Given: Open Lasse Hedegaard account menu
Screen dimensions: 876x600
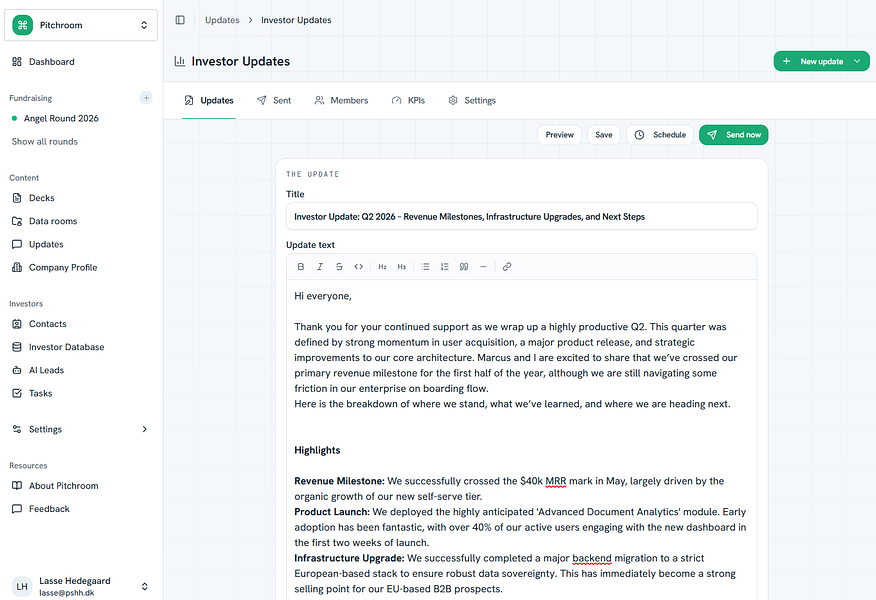Looking at the screenshot, I should click(81, 587).
